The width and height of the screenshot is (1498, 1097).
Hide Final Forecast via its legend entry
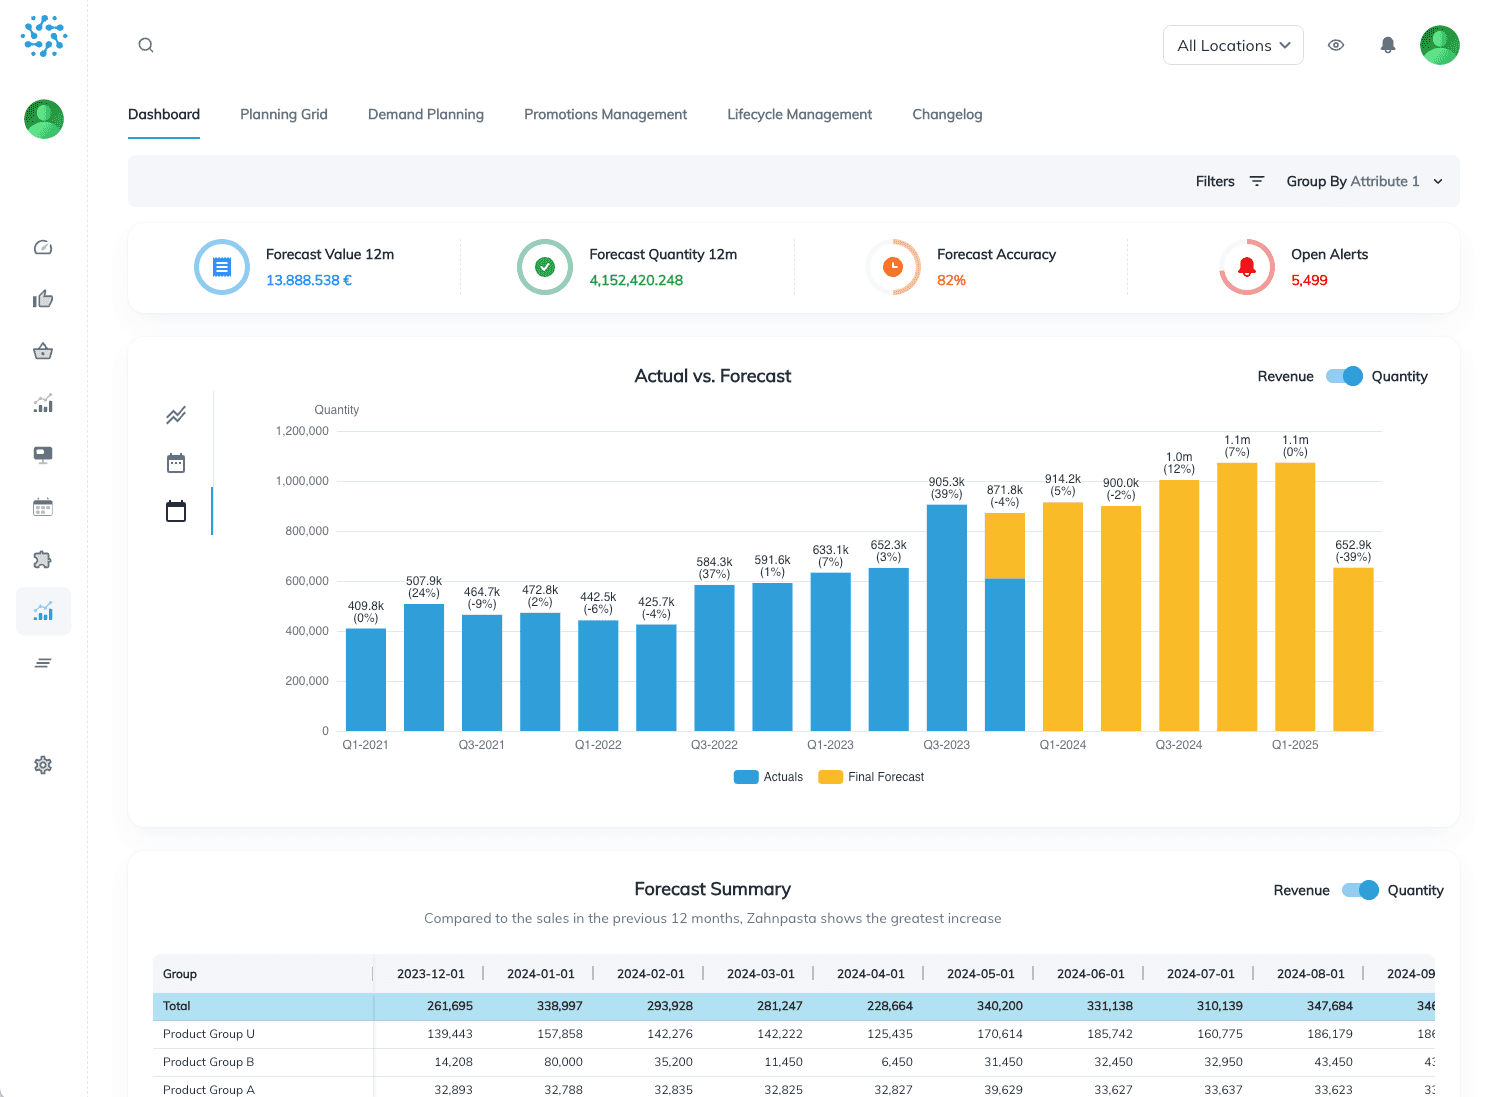pyautogui.click(x=871, y=776)
